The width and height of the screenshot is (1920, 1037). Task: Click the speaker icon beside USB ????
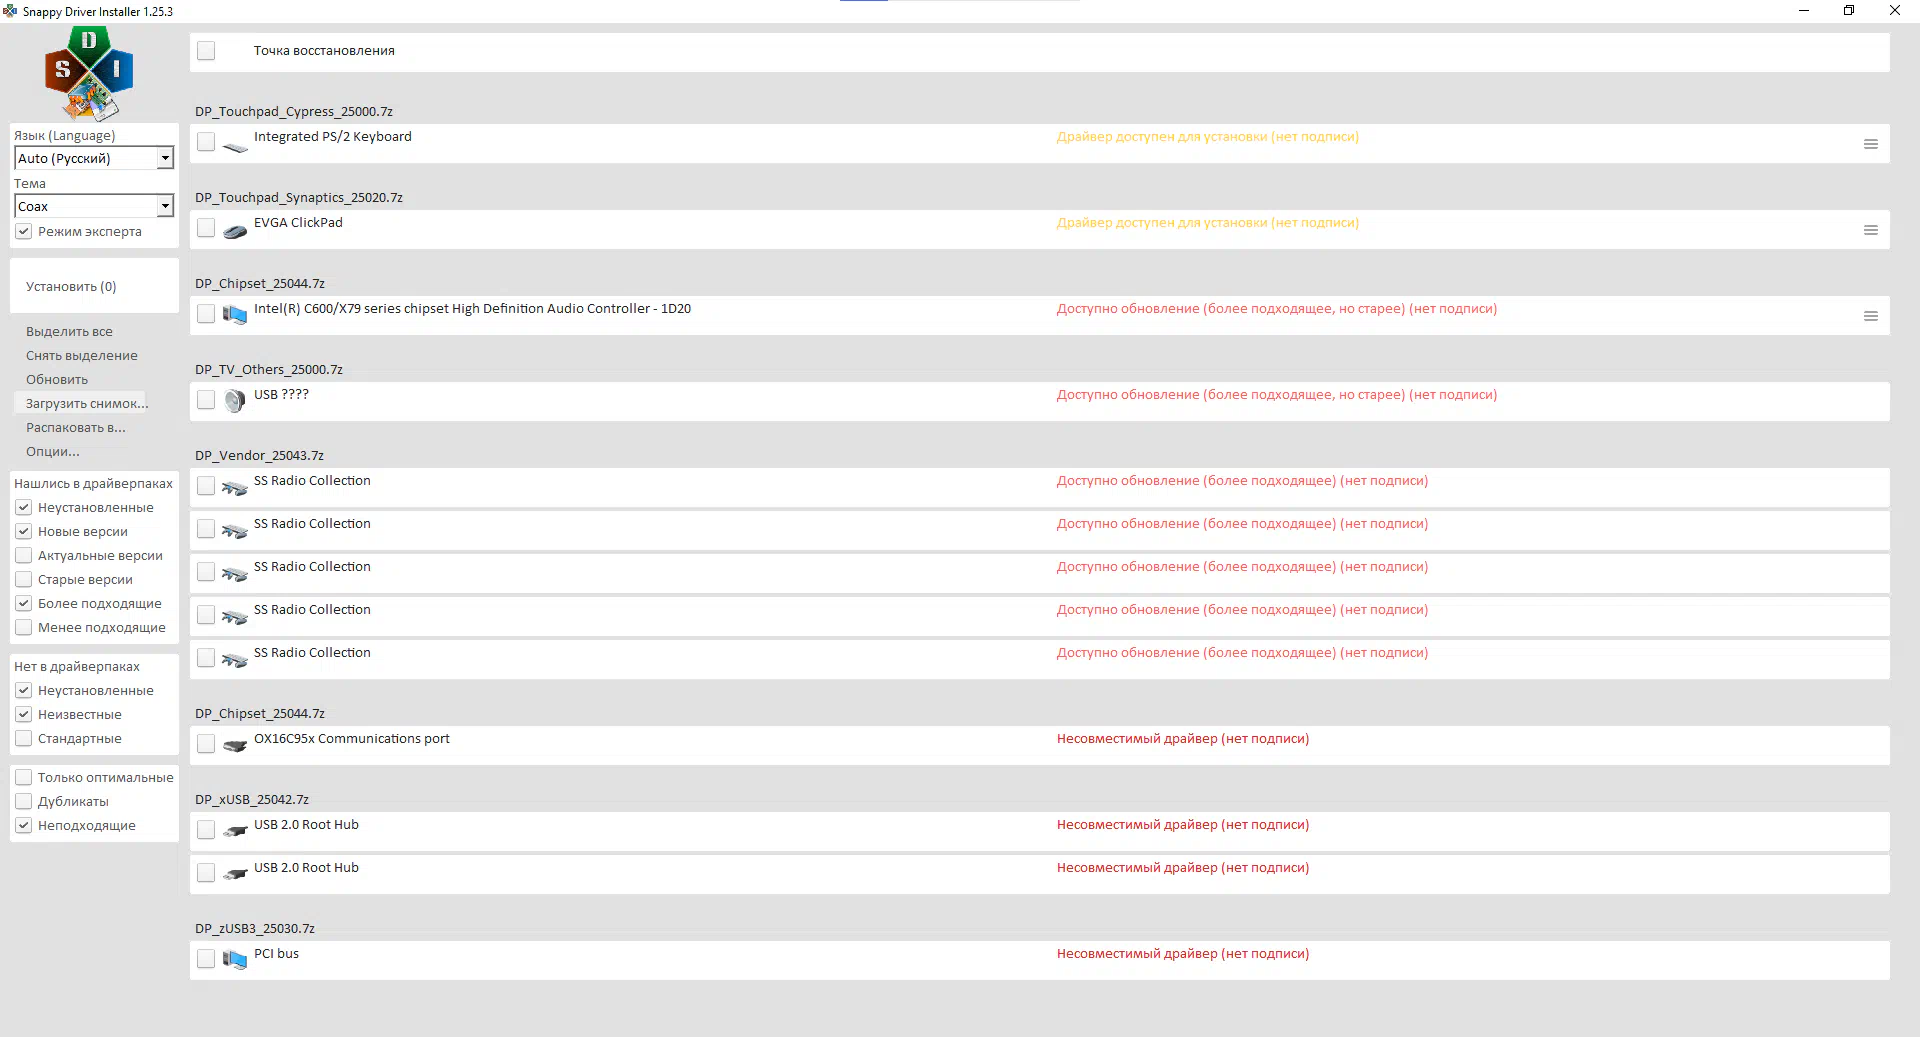[235, 401]
